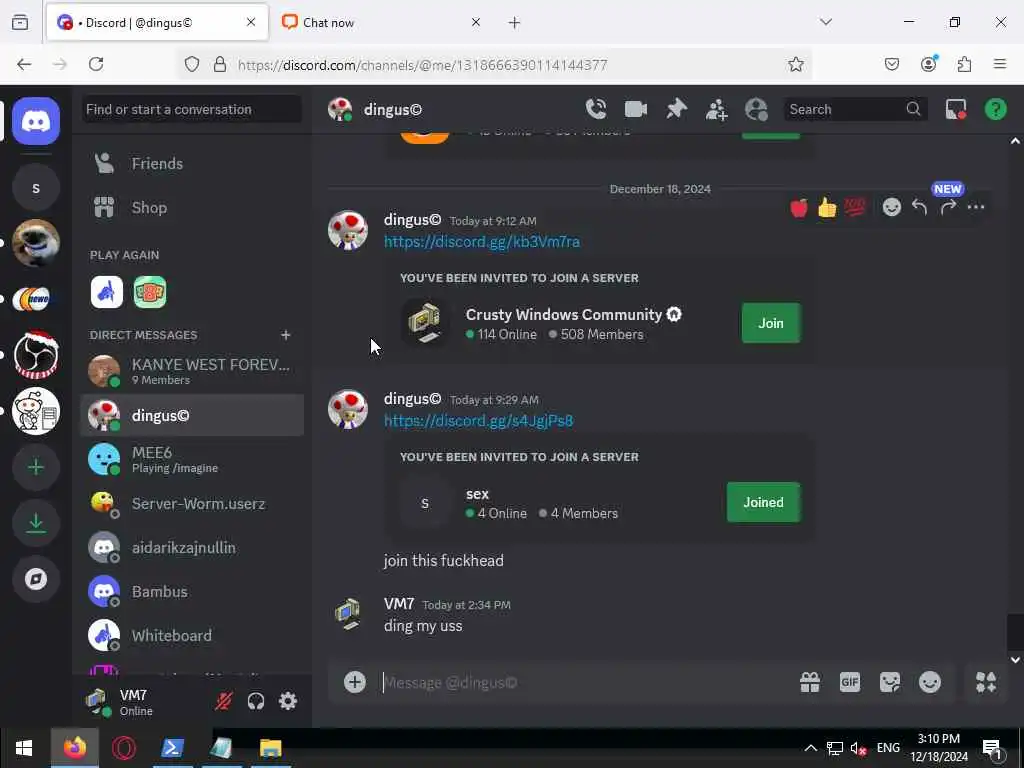This screenshot has width=1024, height=768.
Task: Open the apps launcher in message bar
Action: click(x=985, y=682)
